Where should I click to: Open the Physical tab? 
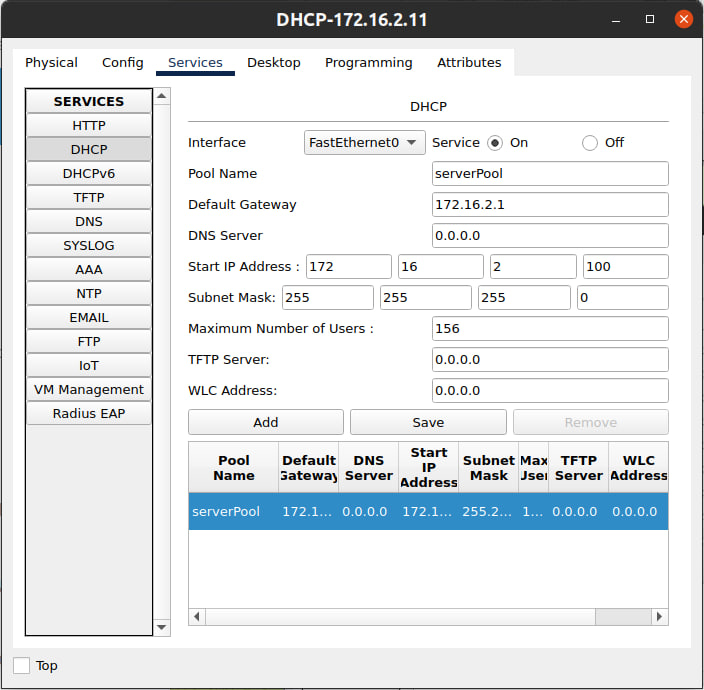tap(51, 62)
